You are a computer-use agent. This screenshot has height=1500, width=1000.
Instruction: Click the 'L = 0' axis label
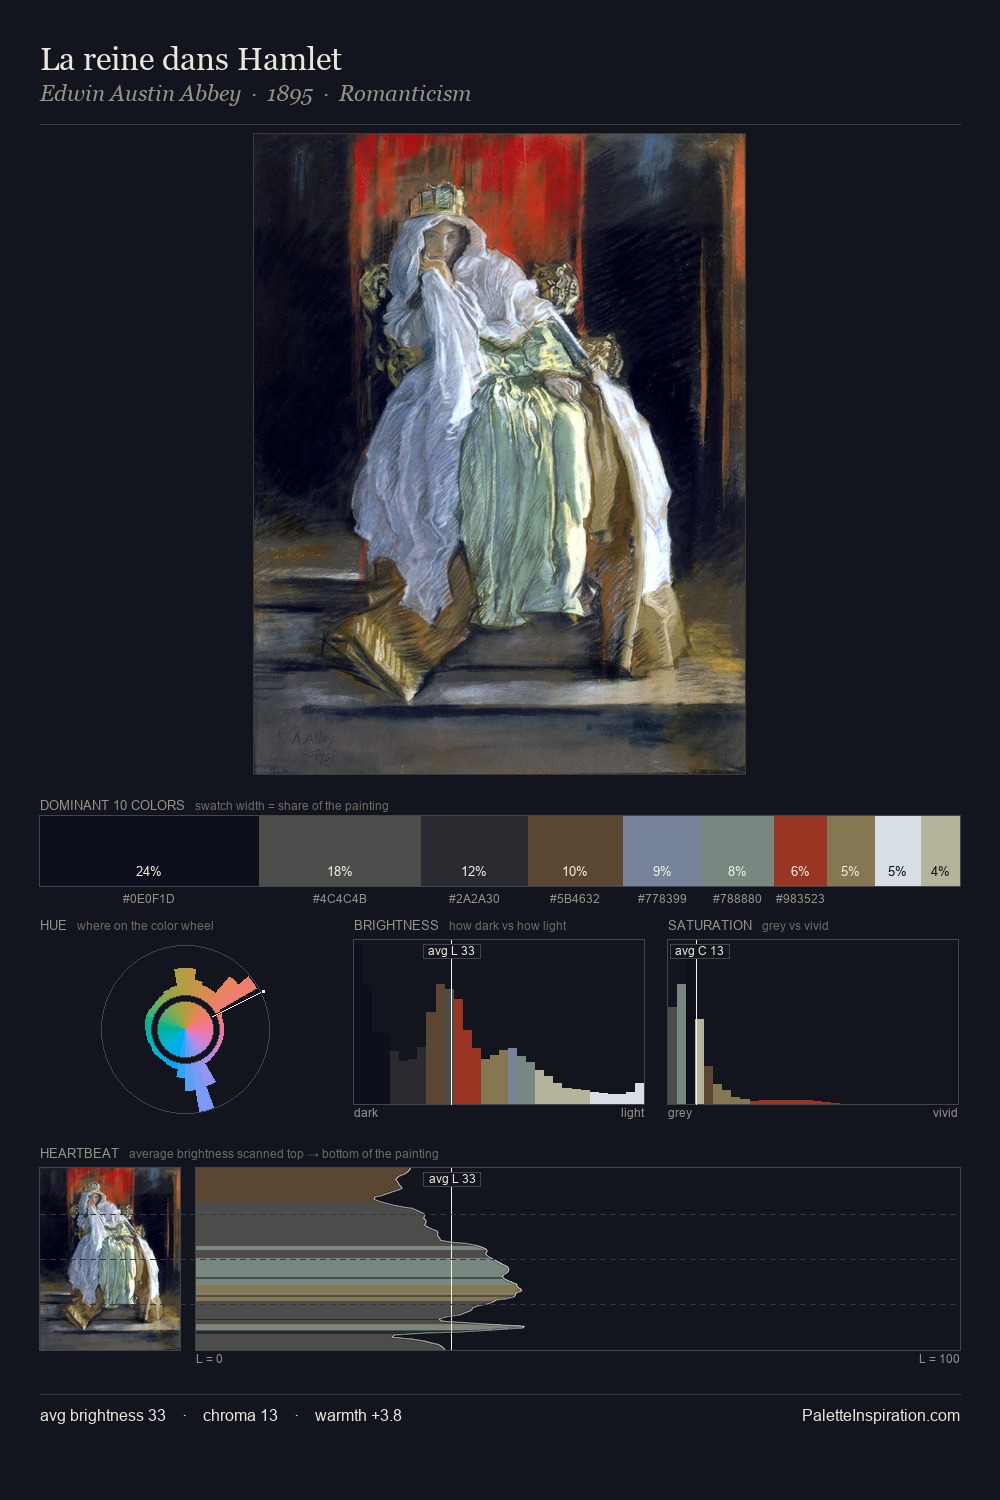click(209, 1359)
